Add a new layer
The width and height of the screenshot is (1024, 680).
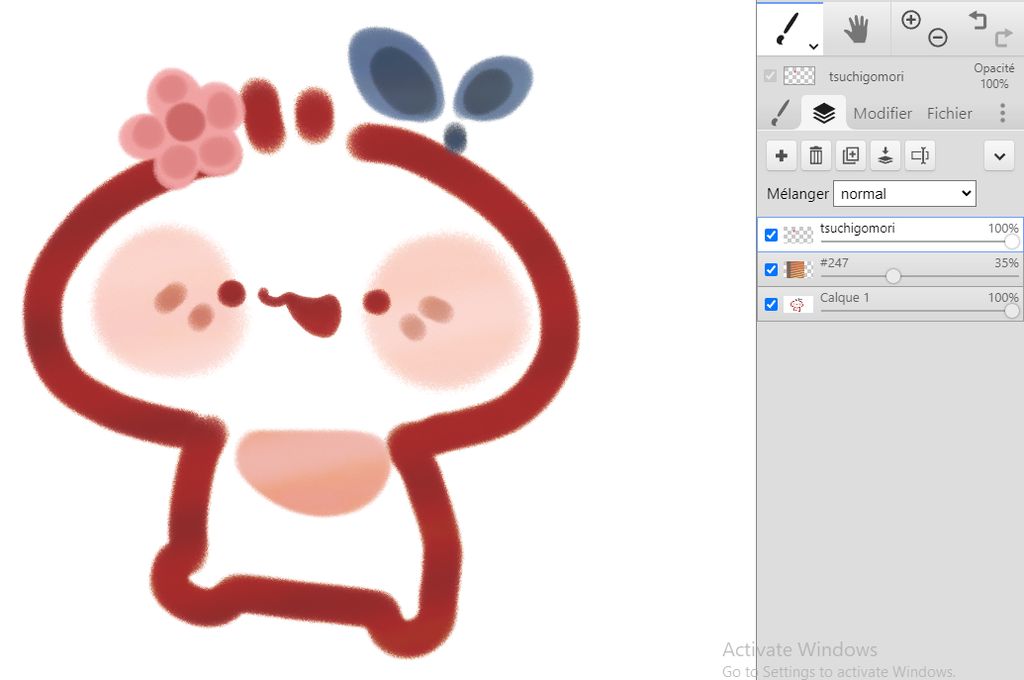(x=781, y=155)
